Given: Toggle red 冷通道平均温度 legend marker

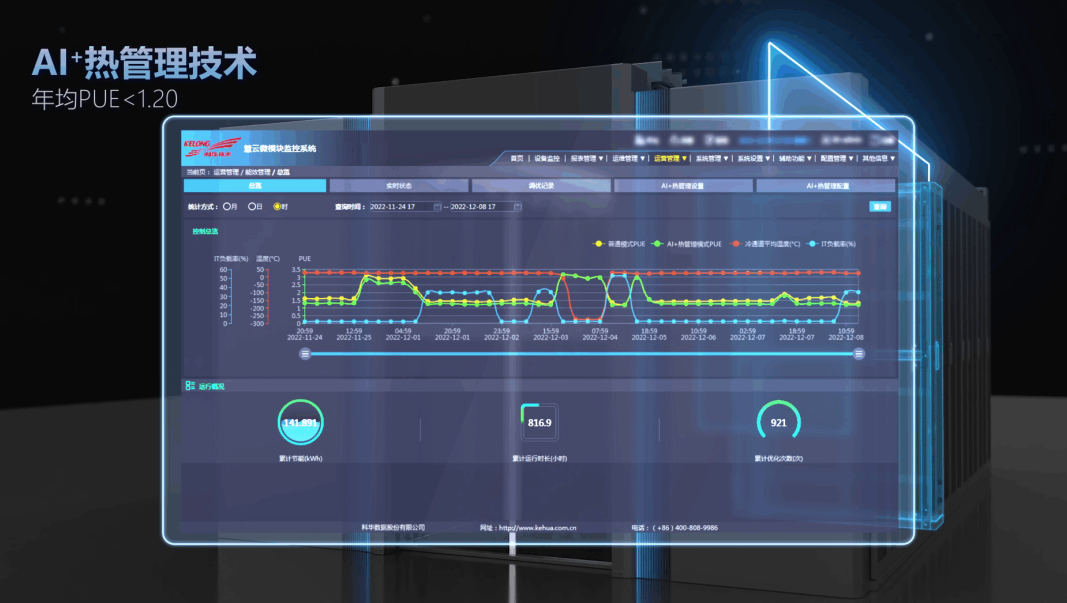Looking at the screenshot, I should [x=736, y=244].
